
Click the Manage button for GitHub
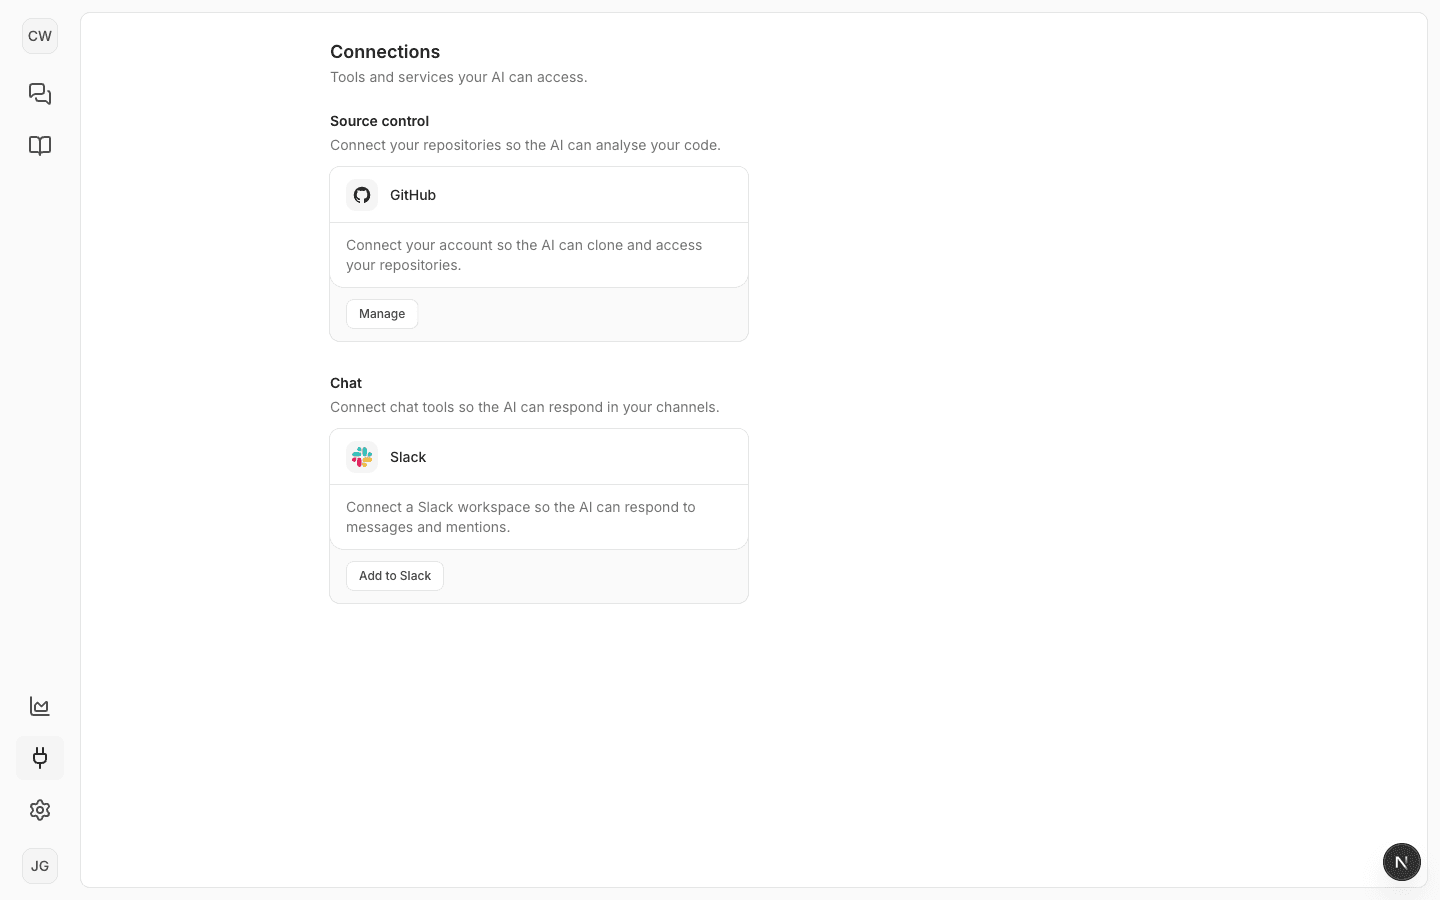[382, 313]
